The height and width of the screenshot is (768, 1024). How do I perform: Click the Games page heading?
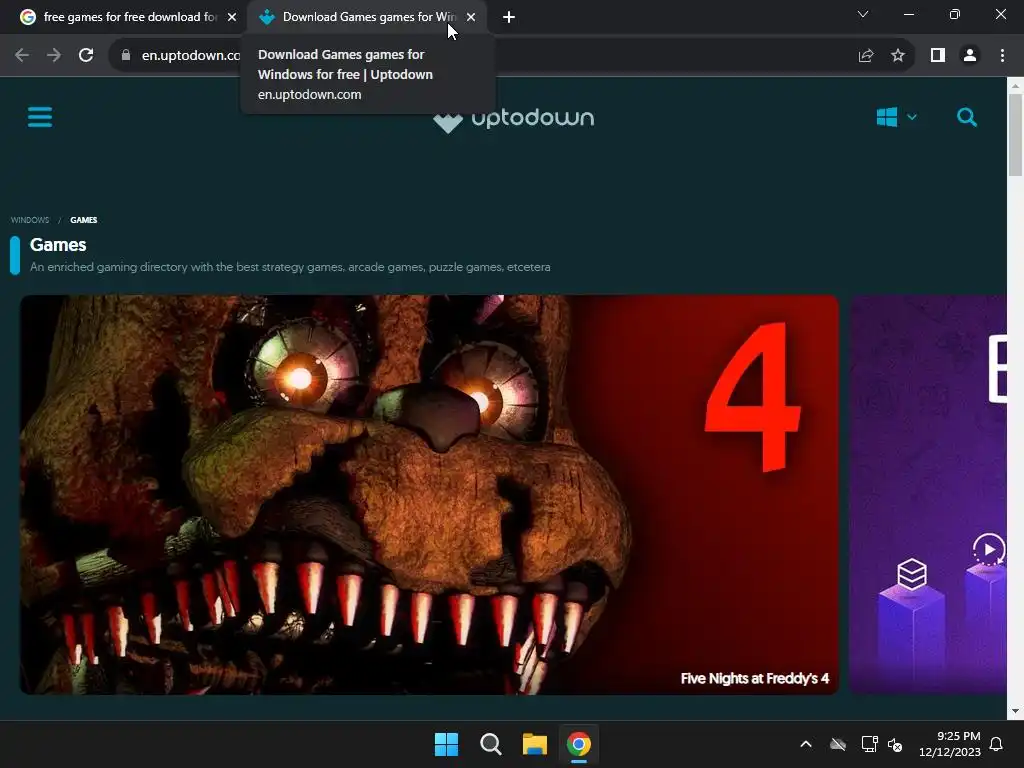pyautogui.click(x=58, y=245)
